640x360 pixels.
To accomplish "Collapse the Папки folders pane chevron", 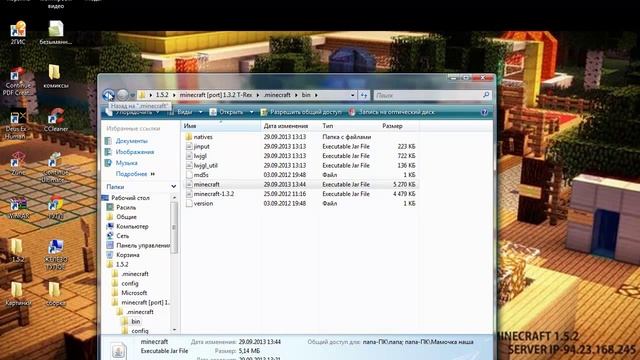I will point(173,187).
